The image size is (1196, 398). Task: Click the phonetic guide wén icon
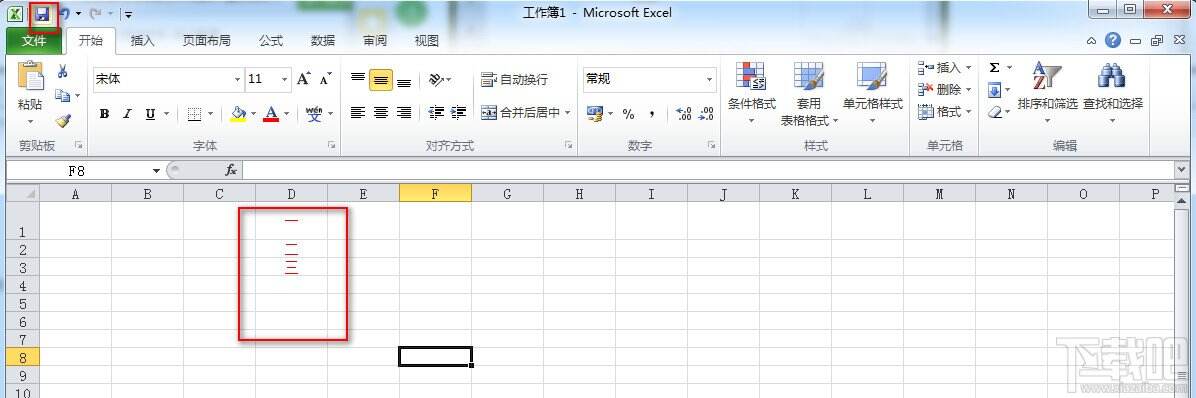click(x=313, y=114)
